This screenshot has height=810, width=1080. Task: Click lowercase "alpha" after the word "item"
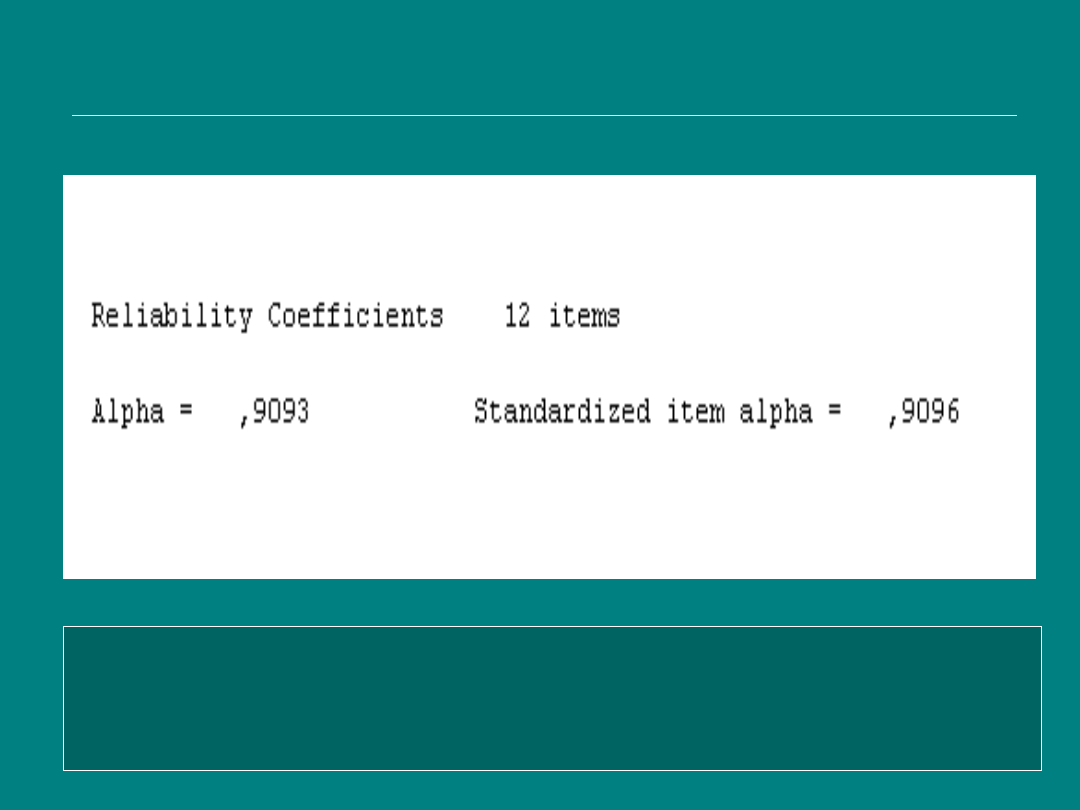click(776, 412)
